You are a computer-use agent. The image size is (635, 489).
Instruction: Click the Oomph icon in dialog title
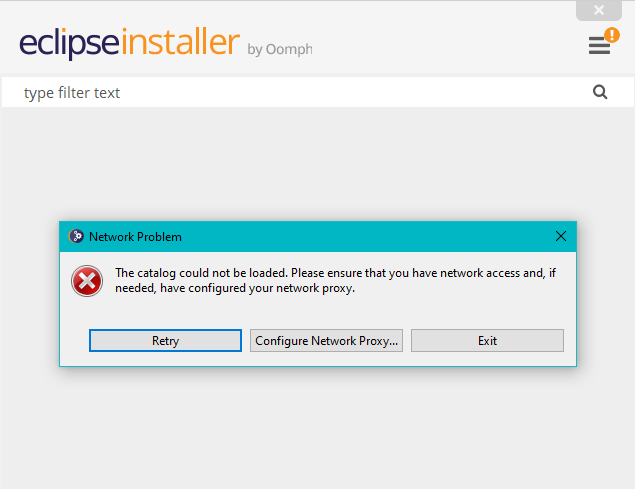[x=76, y=236]
